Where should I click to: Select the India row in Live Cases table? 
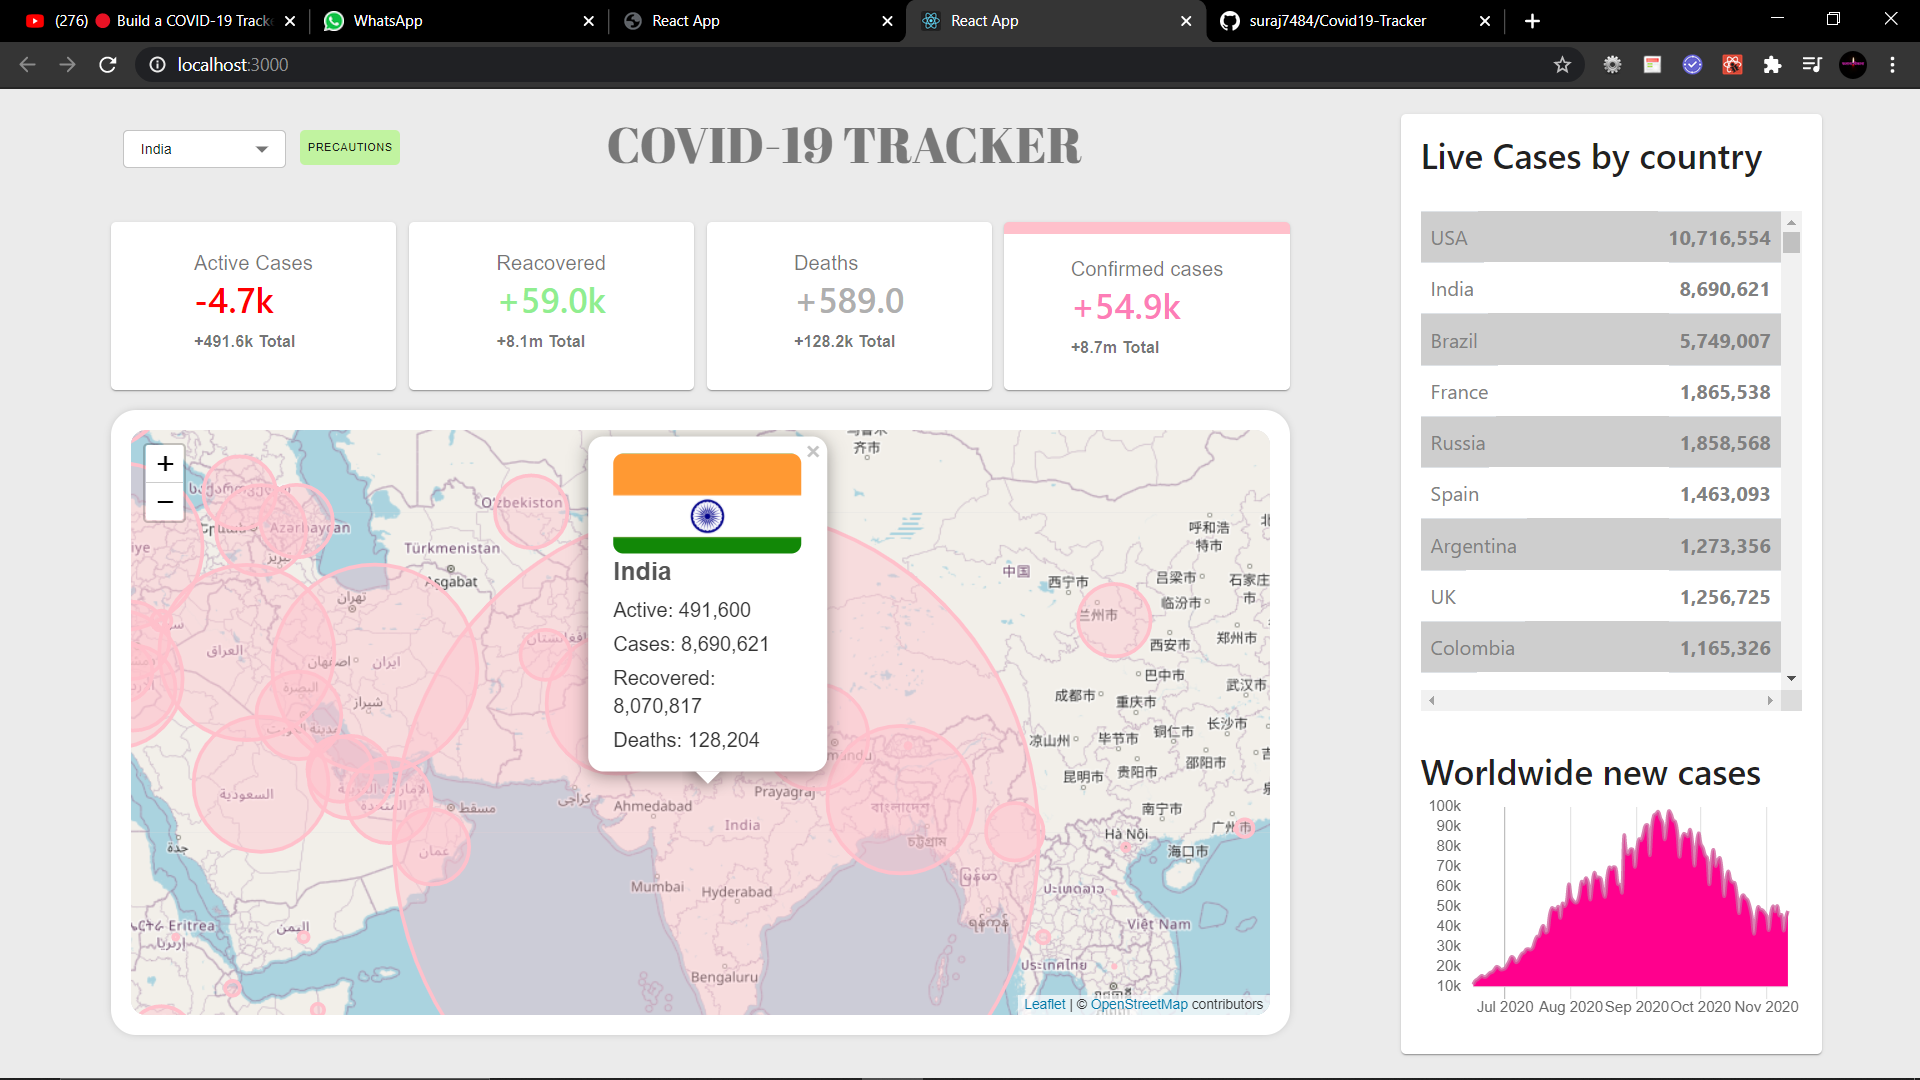(1600, 289)
